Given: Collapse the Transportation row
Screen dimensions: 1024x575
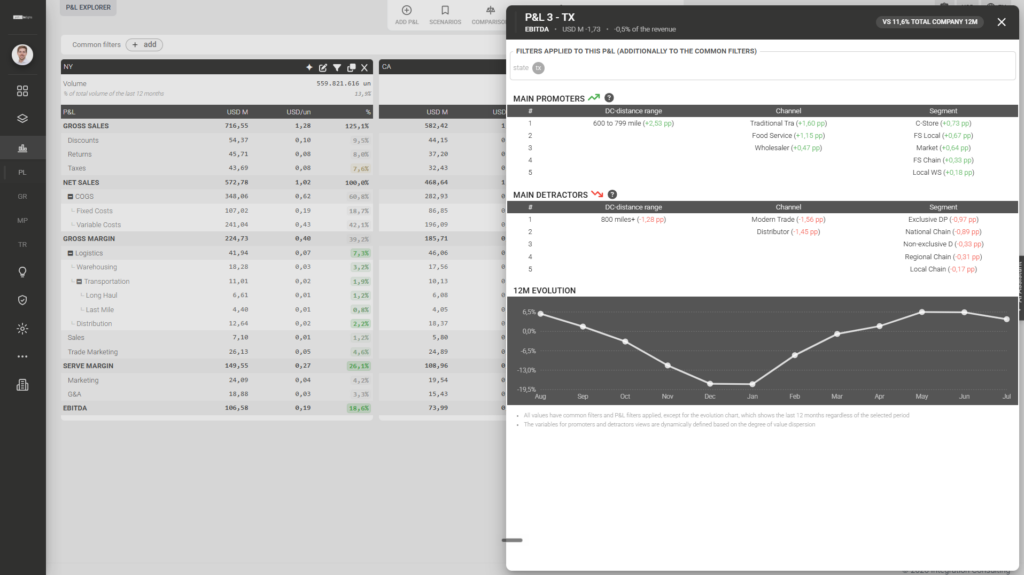Looking at the screenshot, I should click(79, 282).
